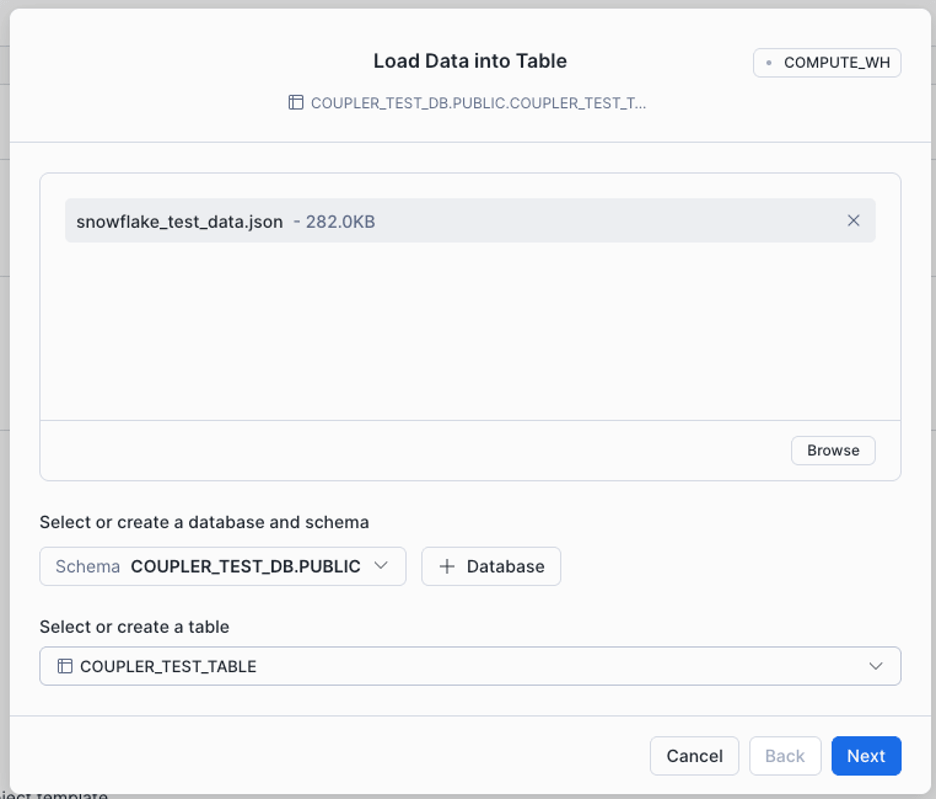Click the warehouse status dot beside COMPUTE_WH

(766, 62)
